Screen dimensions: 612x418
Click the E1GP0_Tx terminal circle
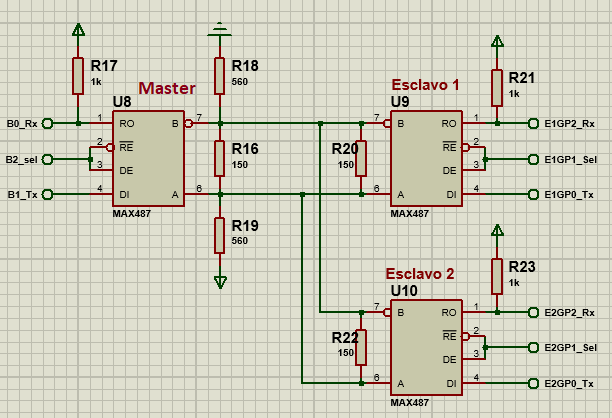coord(533,194)
